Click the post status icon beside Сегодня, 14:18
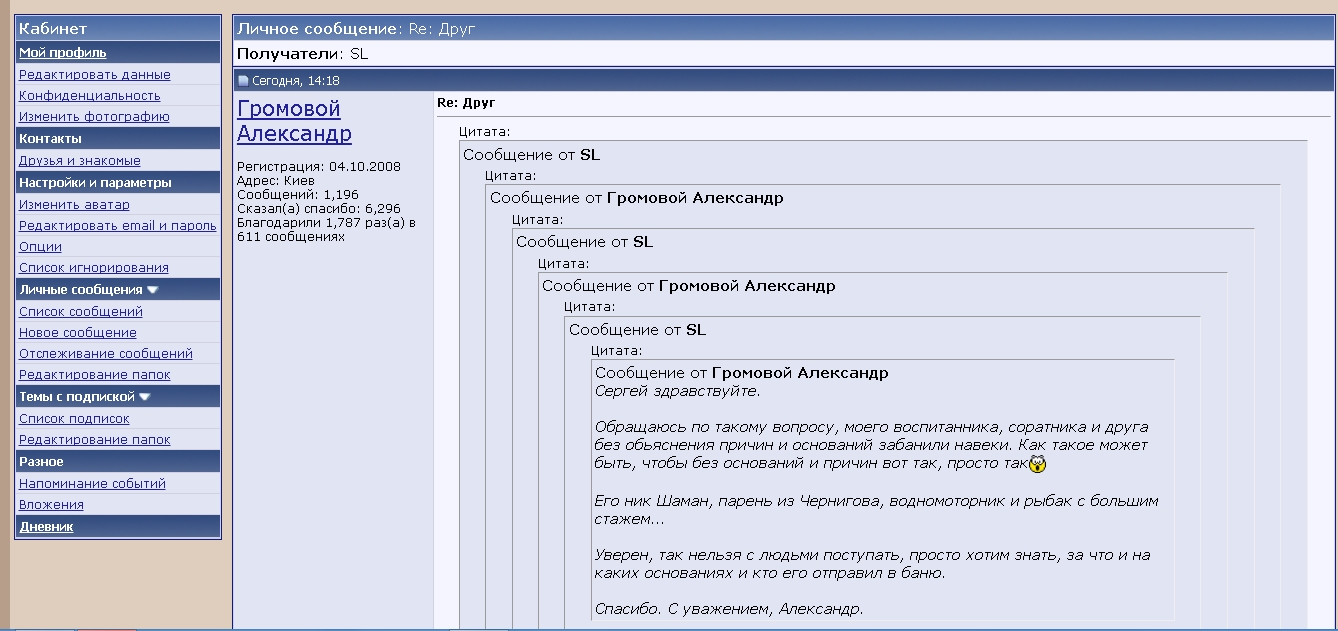Image resolution: width=1338 pixels, height=631 pixels. (x=243, y=81)
